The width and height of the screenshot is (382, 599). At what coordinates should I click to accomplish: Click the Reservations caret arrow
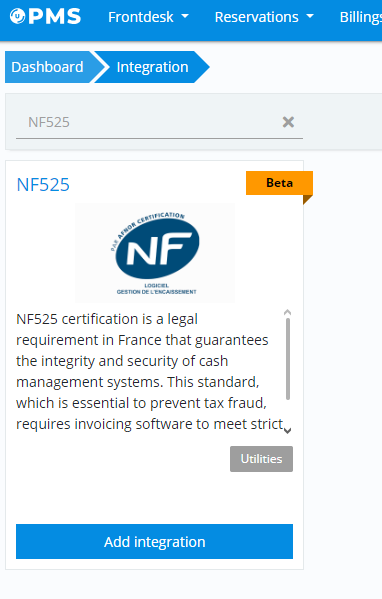click(310, 16)
